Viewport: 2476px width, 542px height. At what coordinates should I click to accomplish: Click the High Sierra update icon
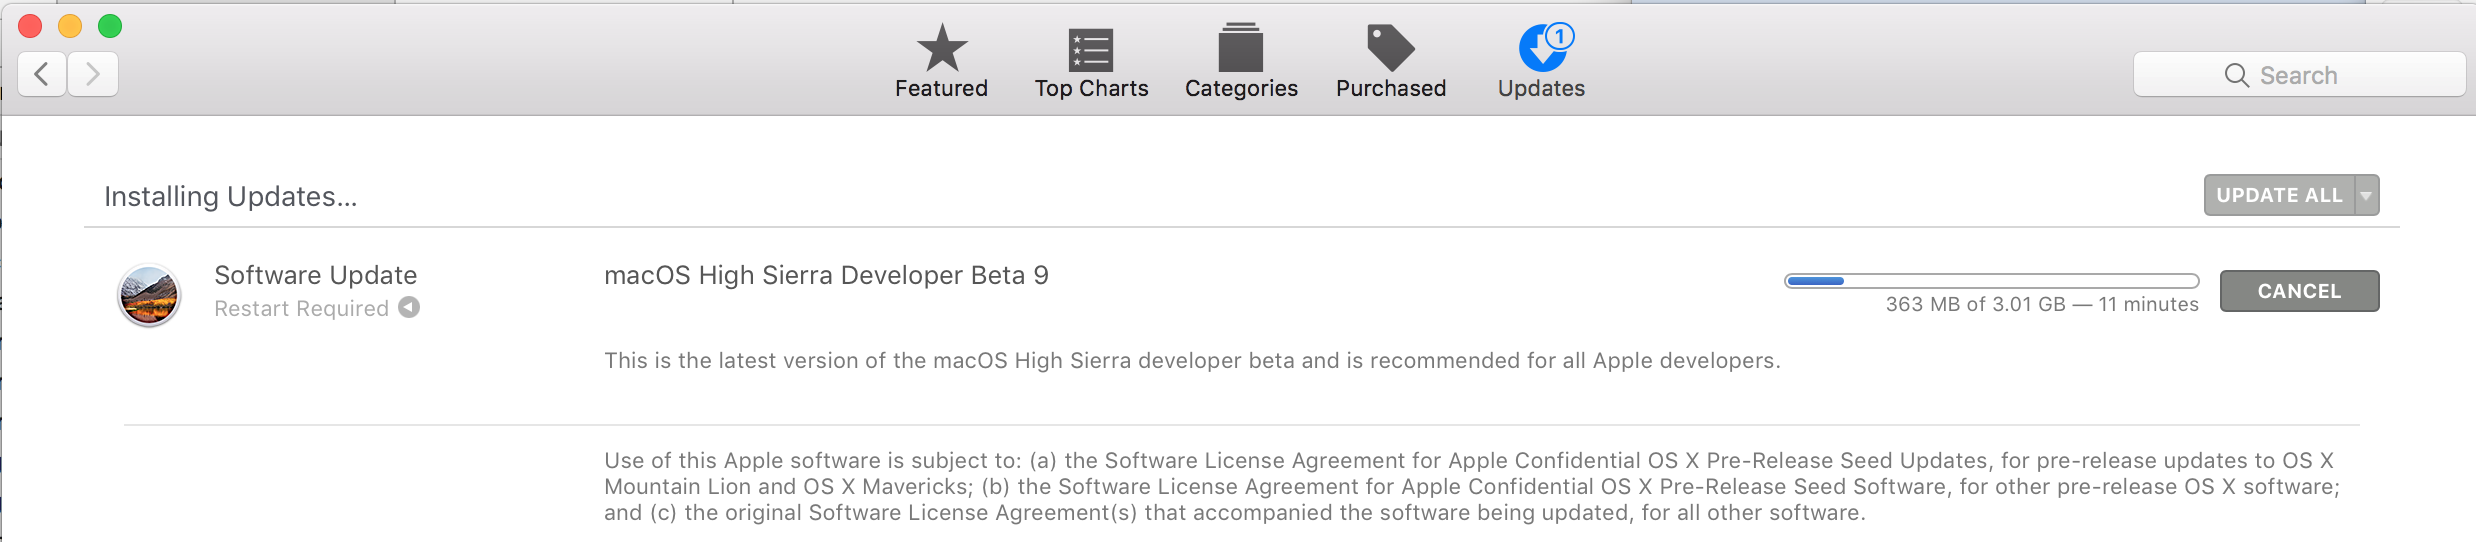149,295
